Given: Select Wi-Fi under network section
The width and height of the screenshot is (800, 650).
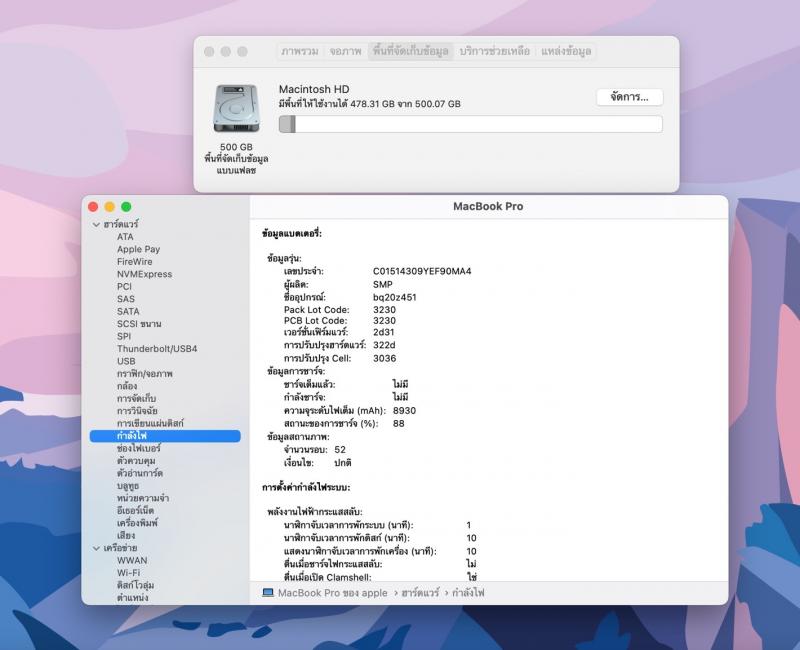Looking at the screenshot, I should [x=128, y=573].
